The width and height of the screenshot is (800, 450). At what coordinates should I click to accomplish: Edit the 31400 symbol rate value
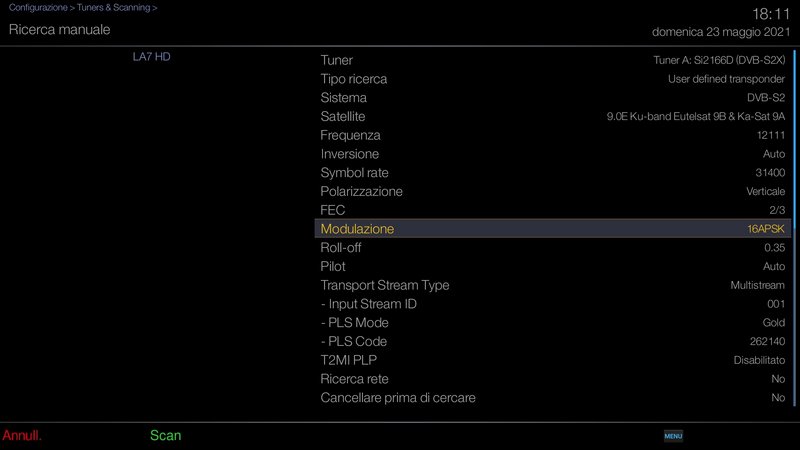pos(770,172)
